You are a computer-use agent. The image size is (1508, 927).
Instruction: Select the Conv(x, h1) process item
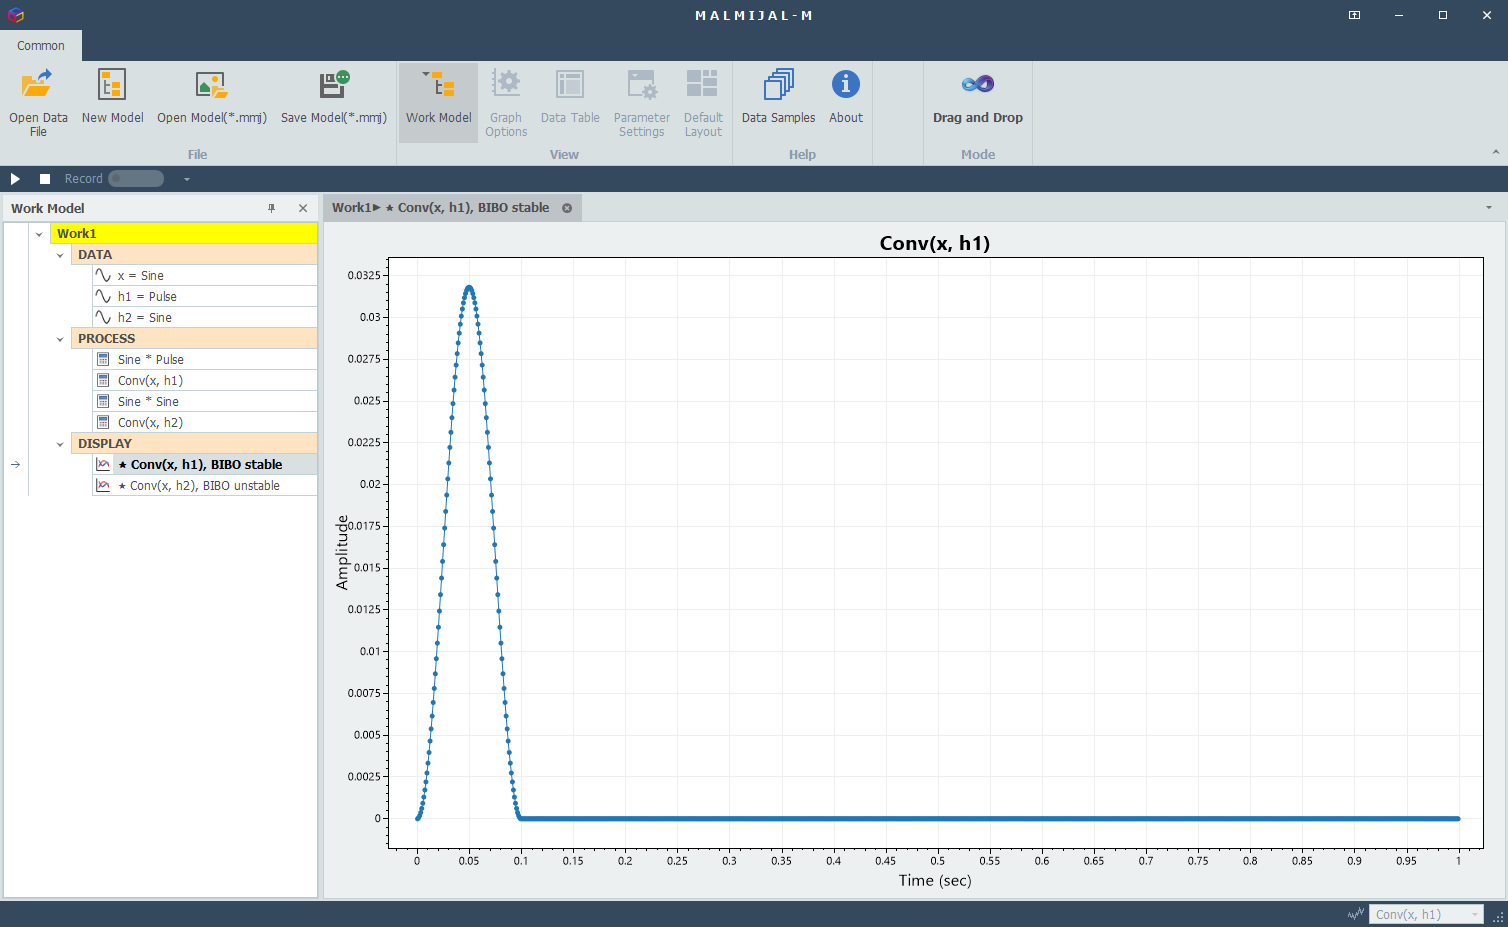click(205, 381)
